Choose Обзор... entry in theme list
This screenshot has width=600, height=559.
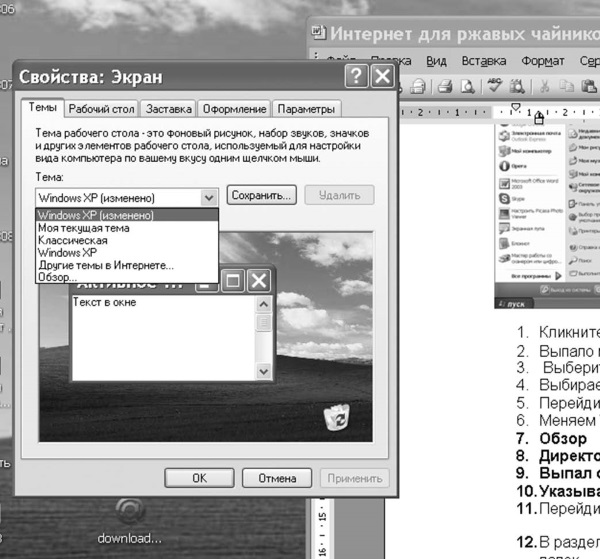(127, 277)
